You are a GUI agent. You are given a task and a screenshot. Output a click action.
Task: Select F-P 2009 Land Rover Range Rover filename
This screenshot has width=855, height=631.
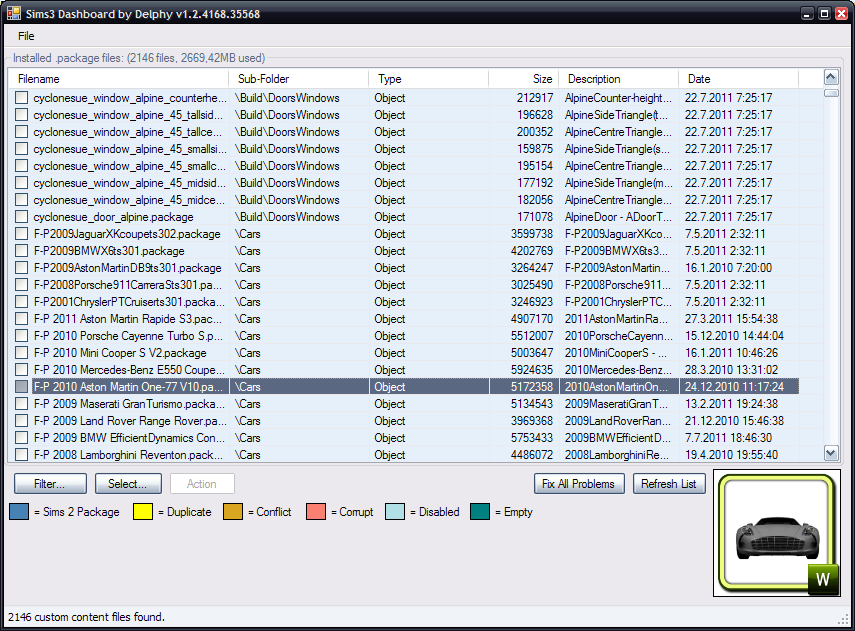[x=130, y=420]
